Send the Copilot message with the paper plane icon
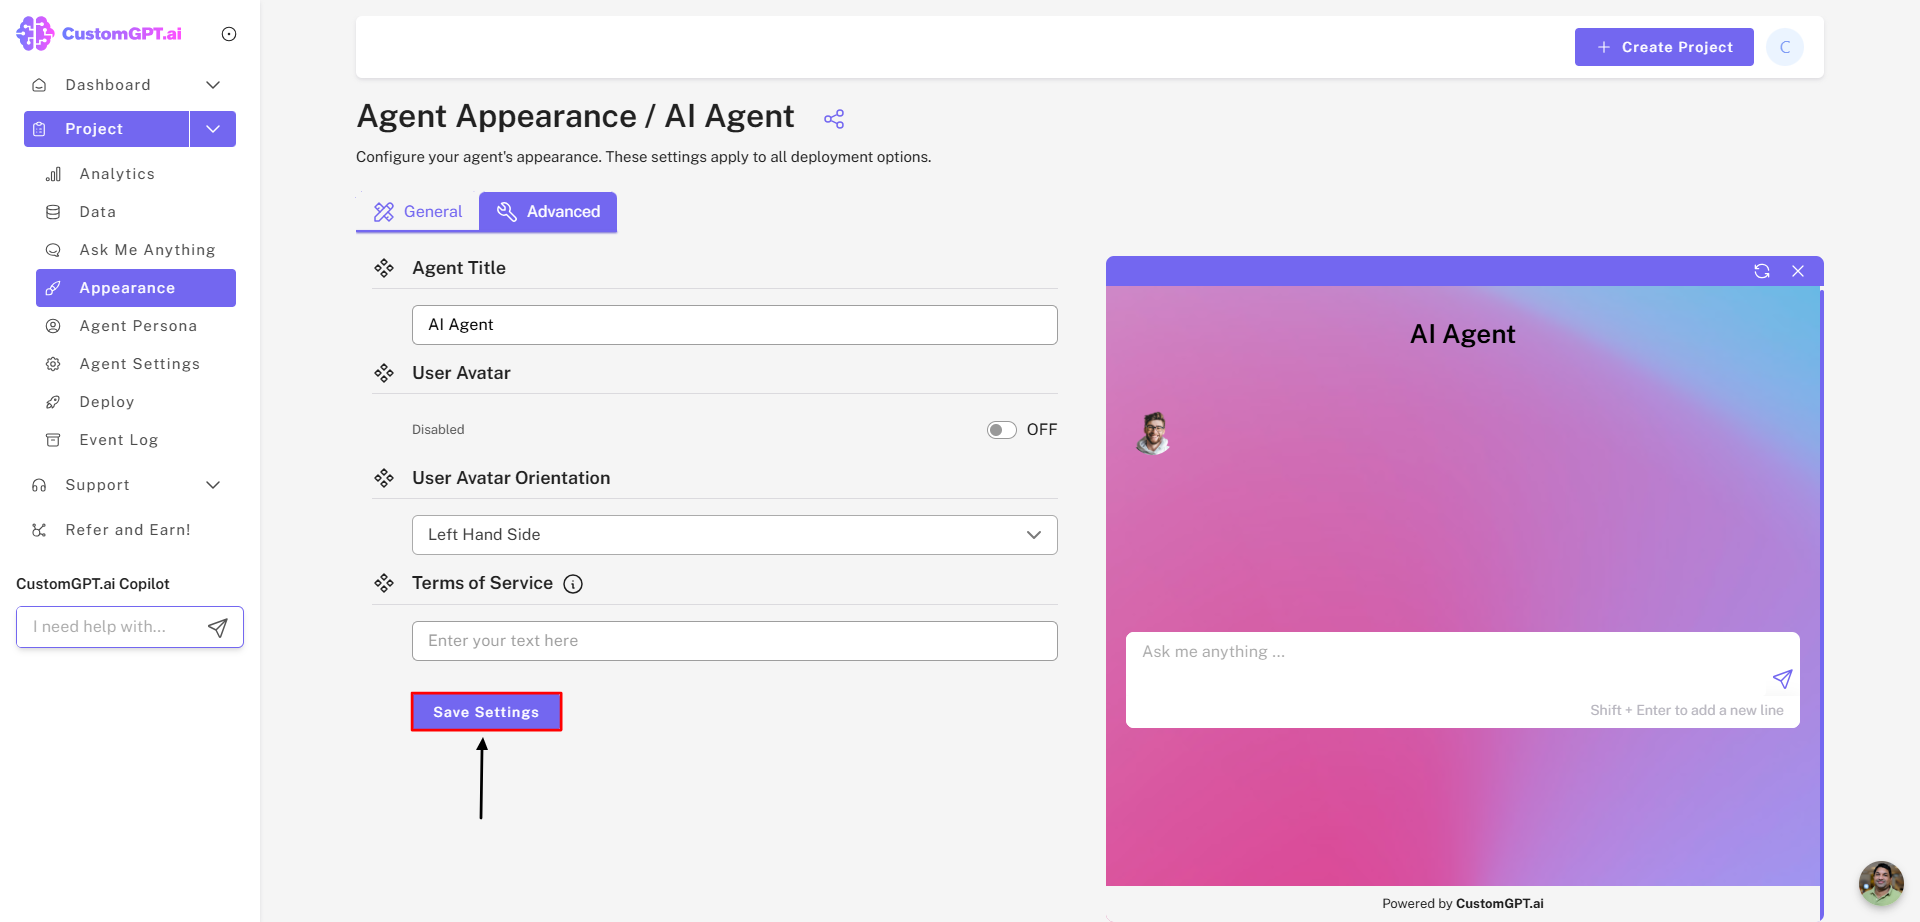Viewport: 1920px width, 922px height. (x=218, y=627)
